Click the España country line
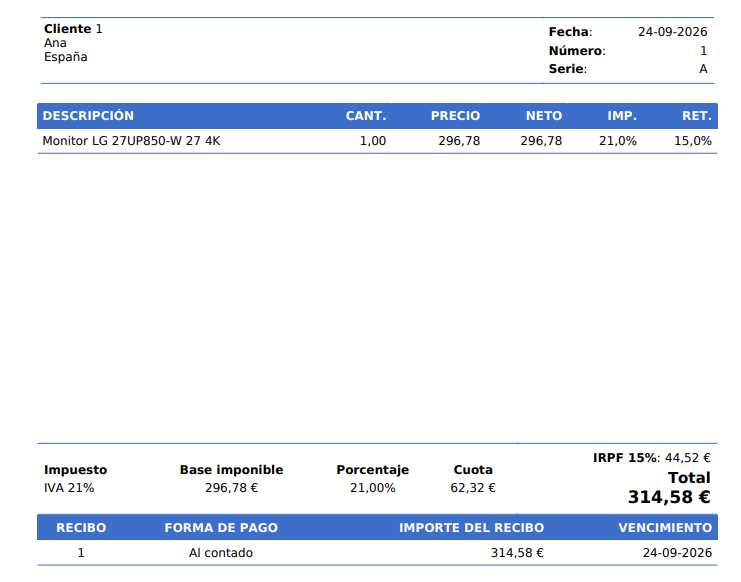741x582 pixels. 66,57
